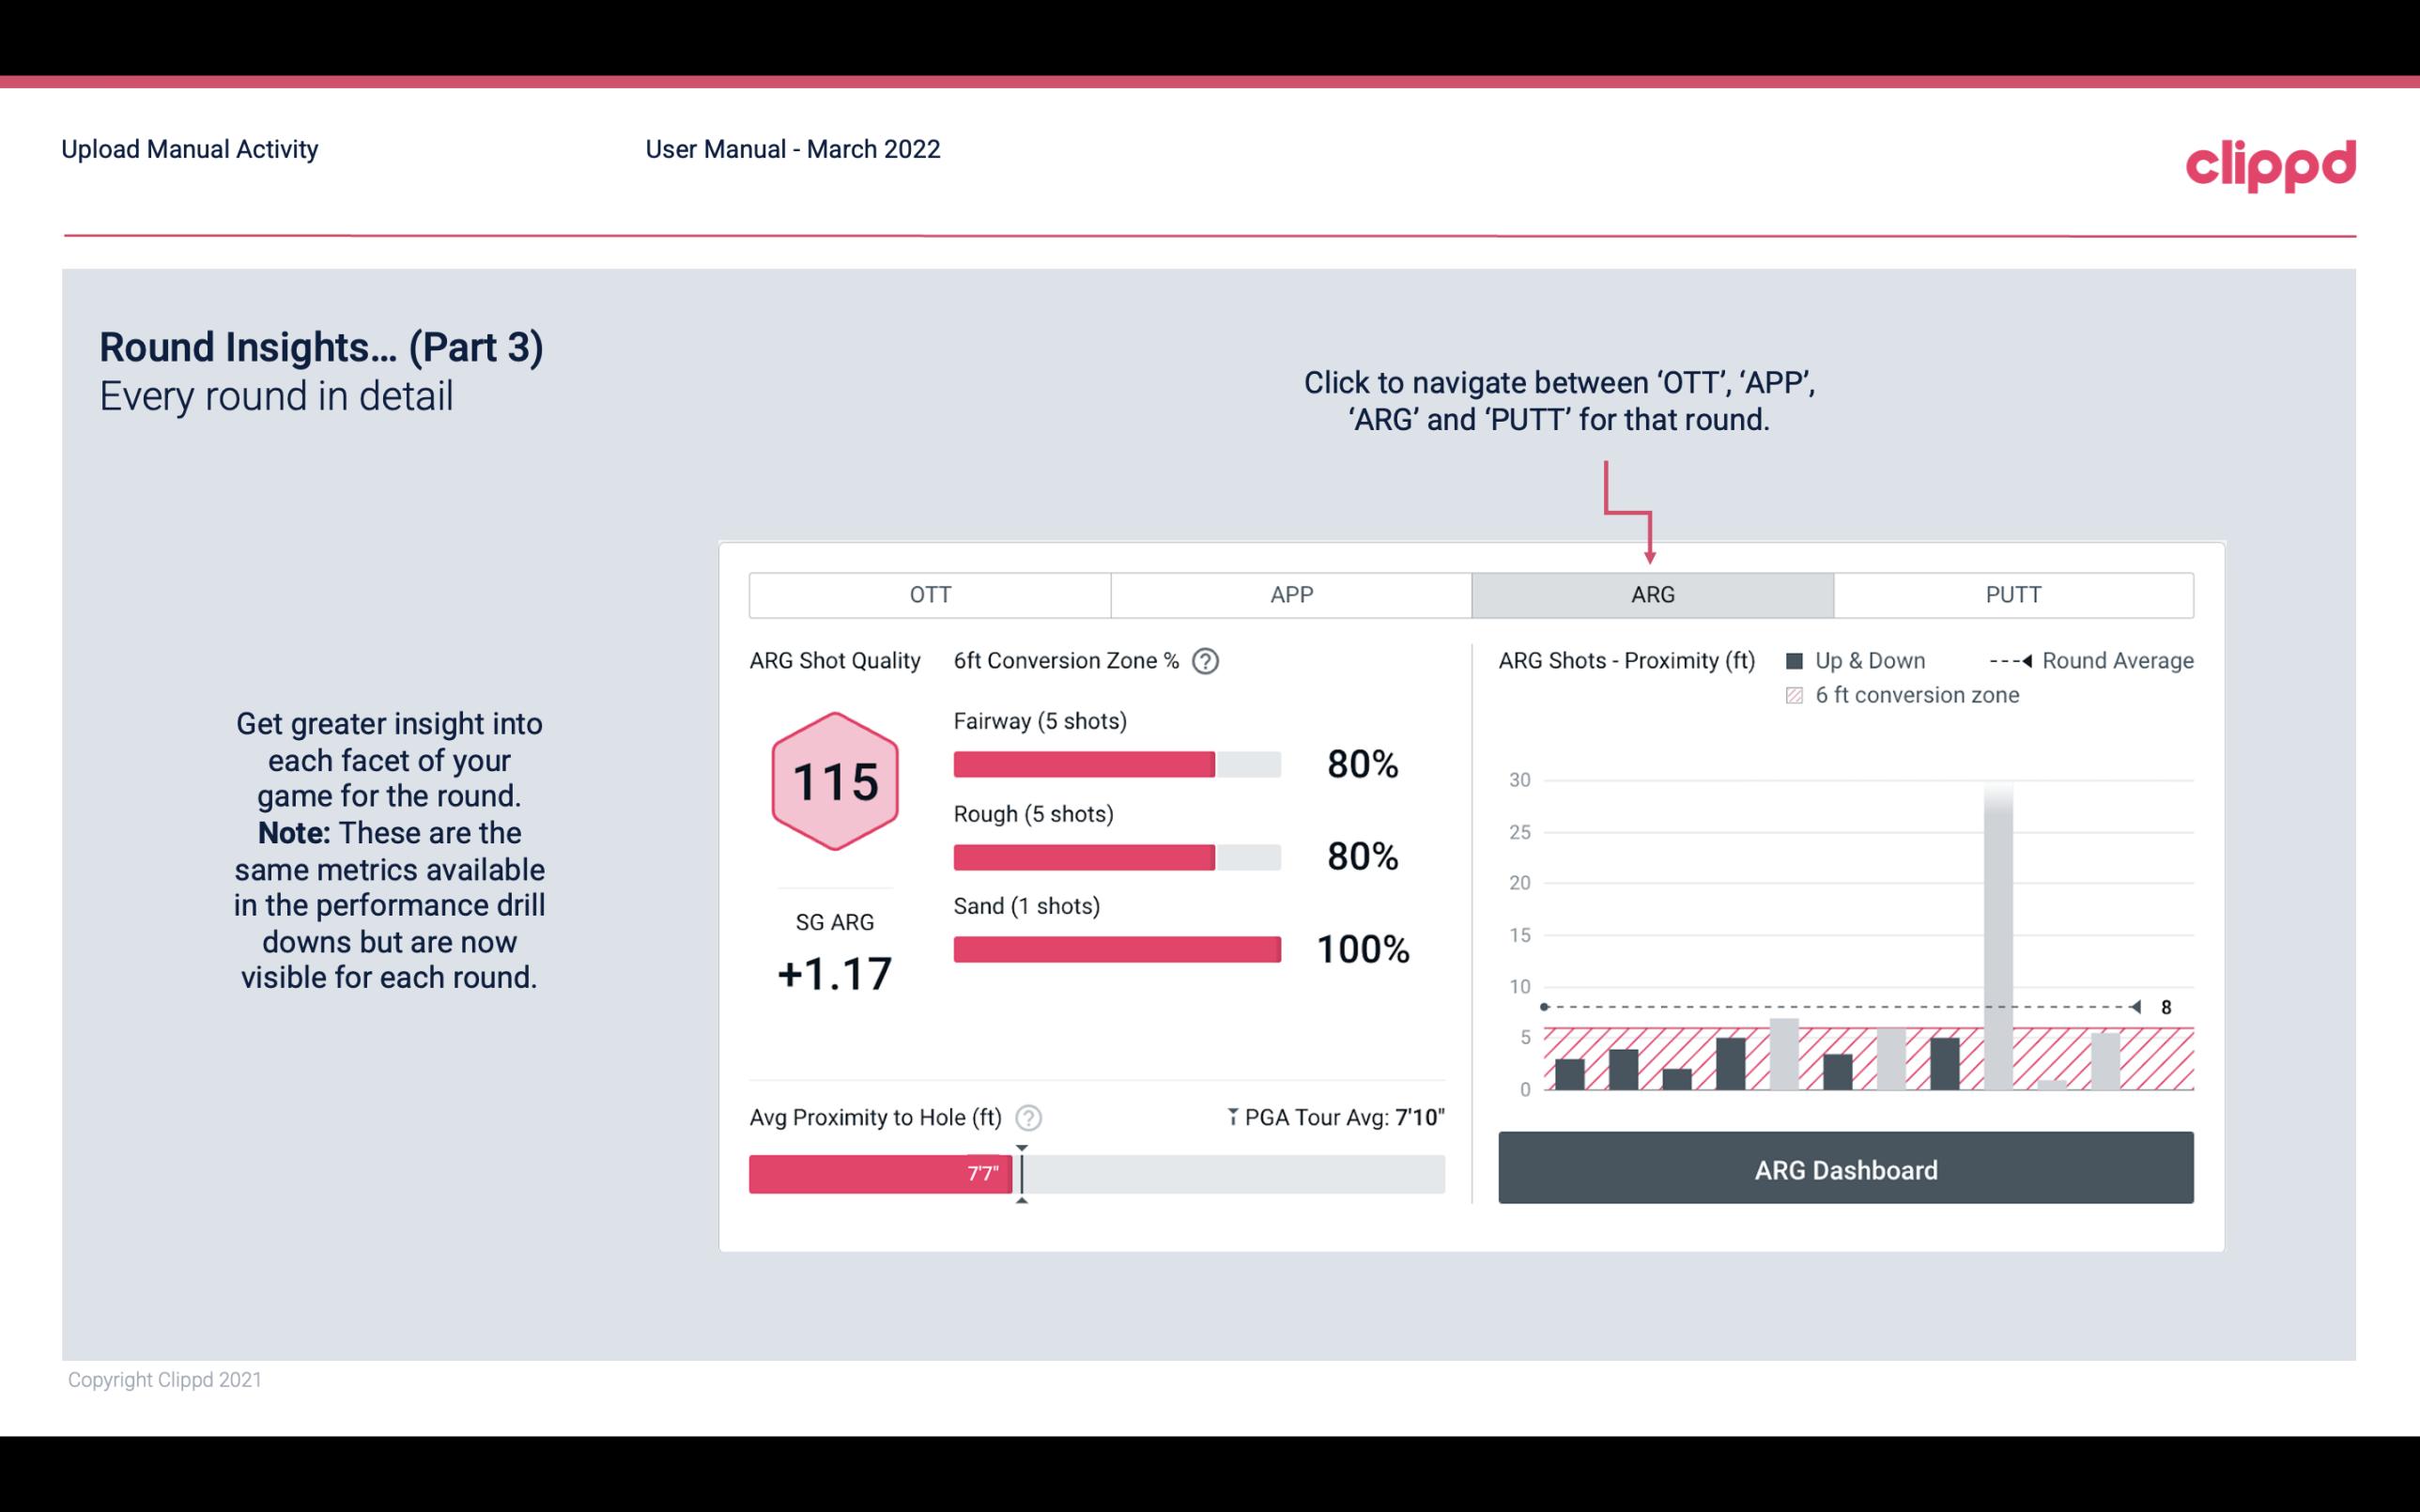Click the hexagon ARG Shot Quality icon
The width and height of the screenshot is (2420, 1512).
832,782
